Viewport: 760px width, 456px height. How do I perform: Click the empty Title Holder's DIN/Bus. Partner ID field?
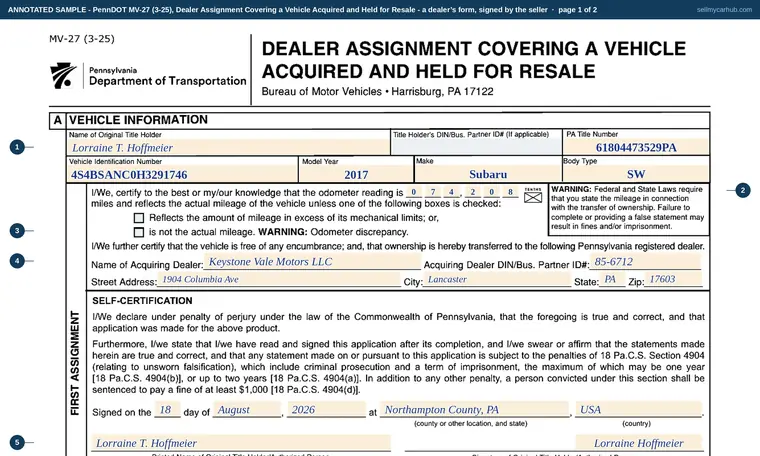pos(475,147)
